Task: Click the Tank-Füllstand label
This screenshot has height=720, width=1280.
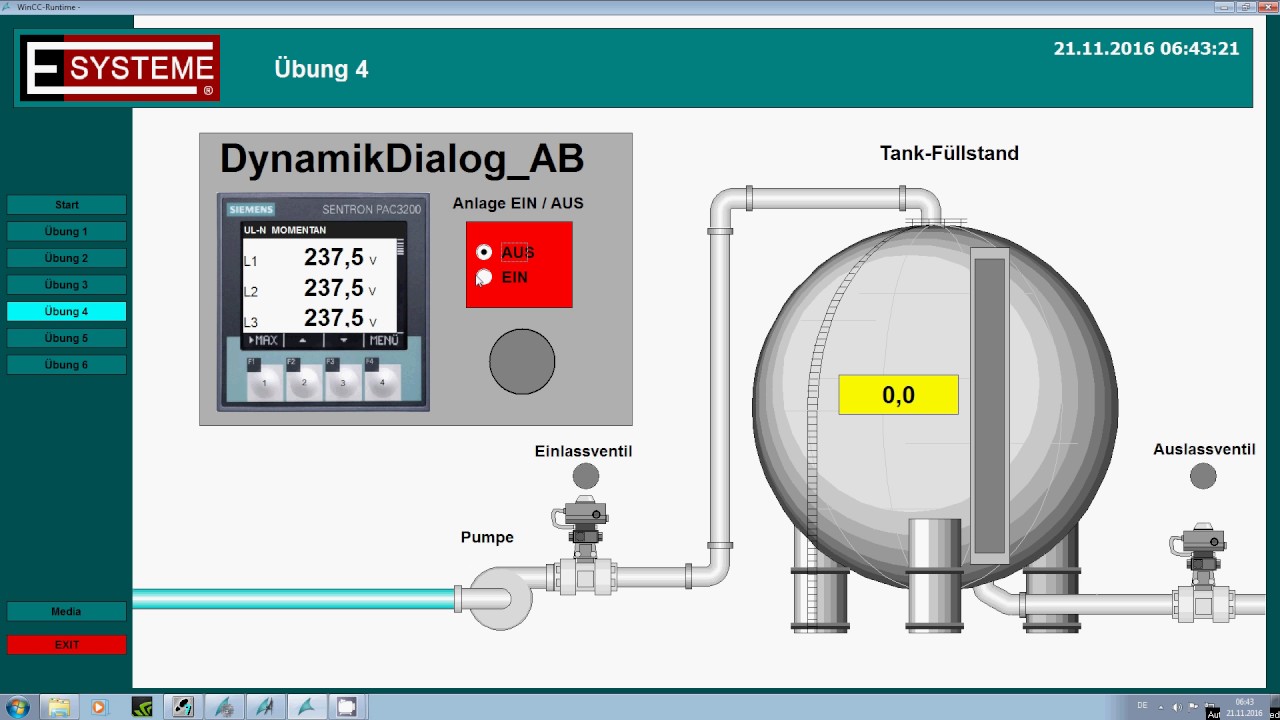Action: click(x=949, y=153)
